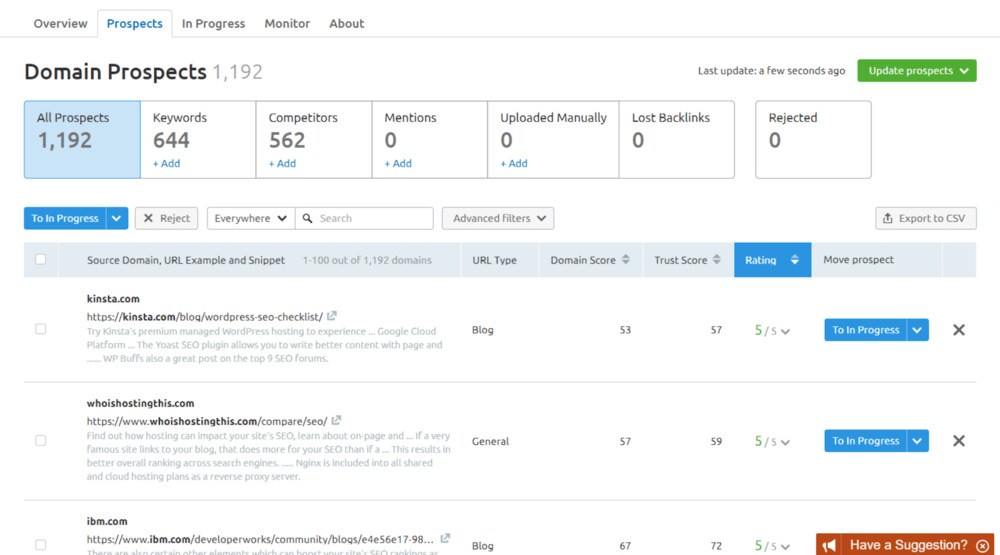This screenshot has height=555, width=1000.
Task: Click the Reject button
Action: pyautogui.click(x=166, y=218)
